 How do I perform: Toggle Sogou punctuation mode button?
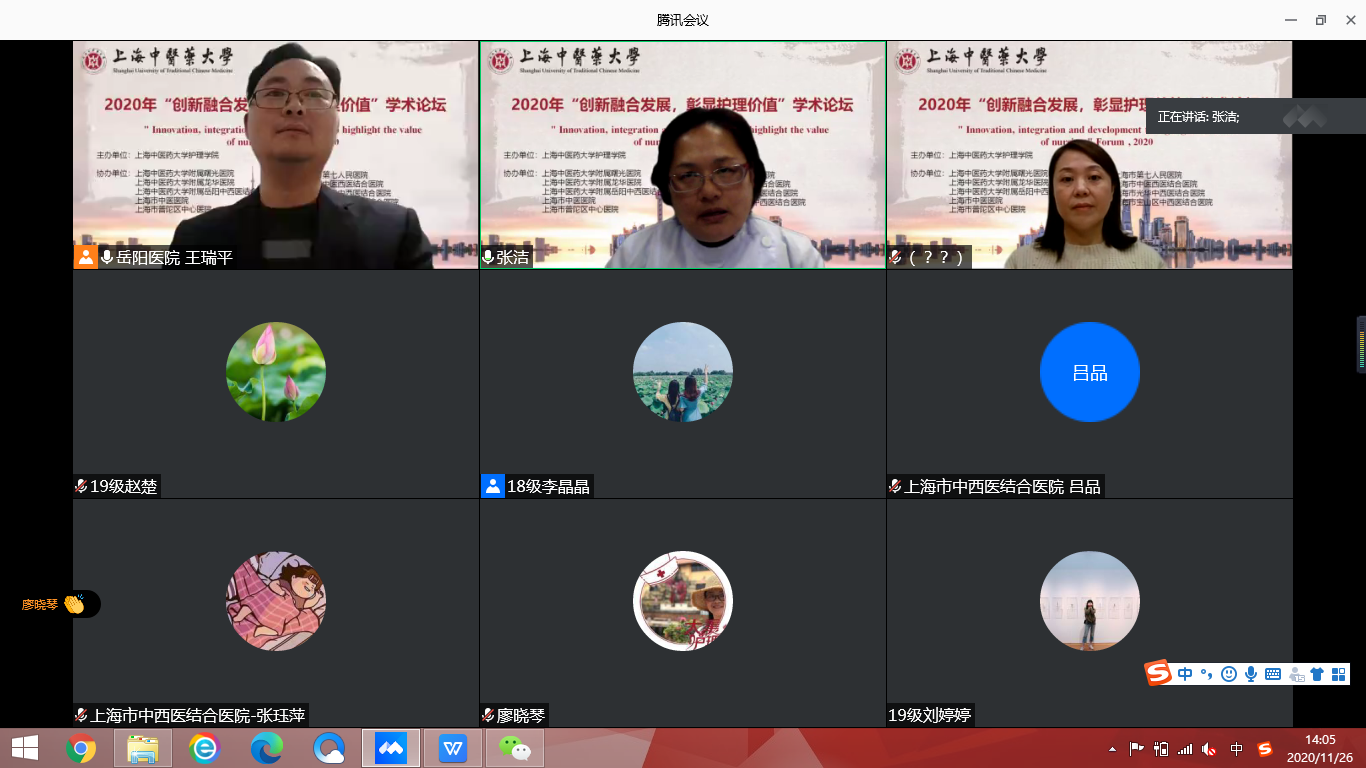coord(1206,674)
